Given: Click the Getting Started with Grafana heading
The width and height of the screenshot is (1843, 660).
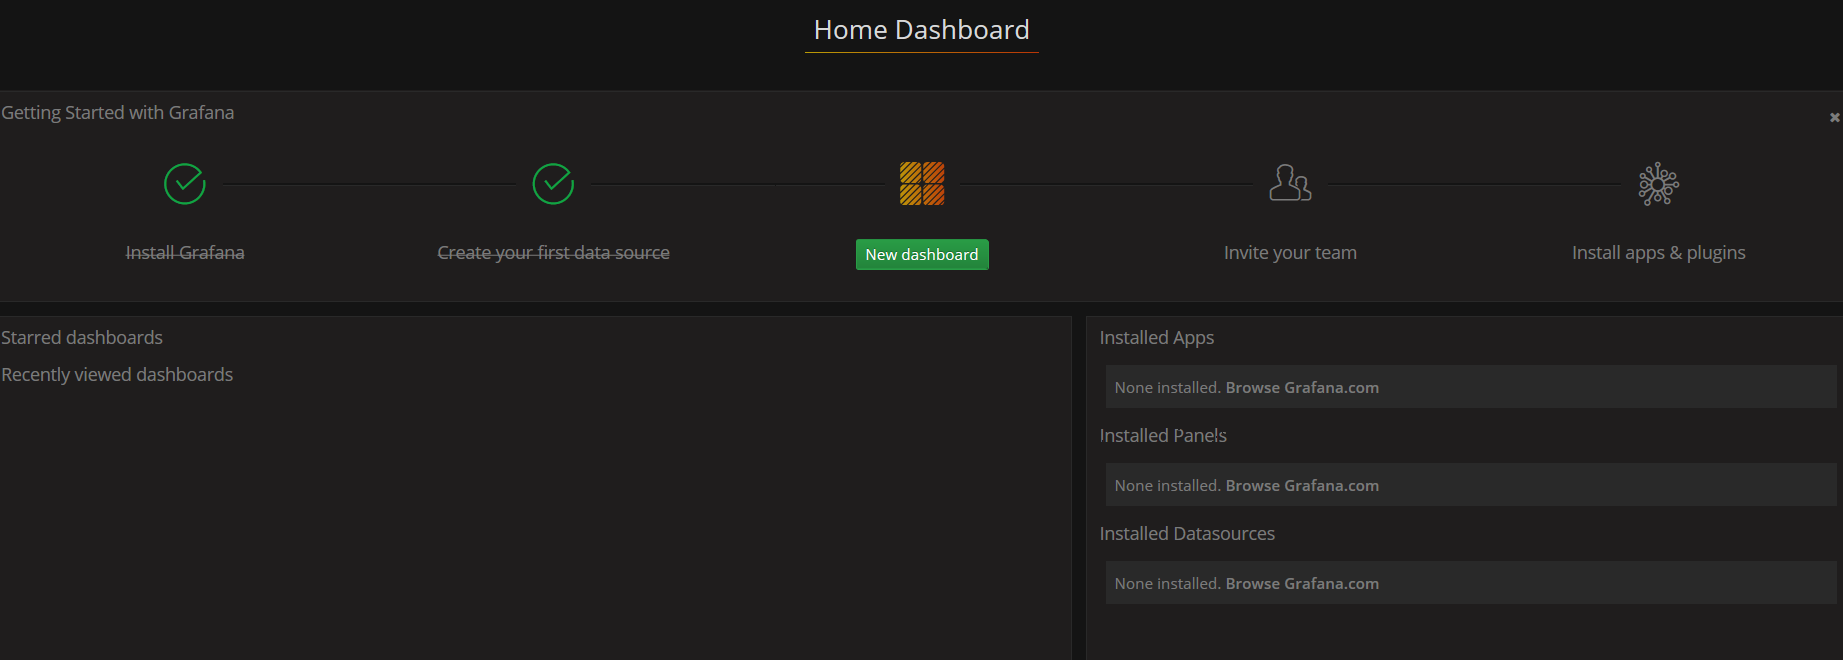Looking at the screenshot, I should pos(118,113).
